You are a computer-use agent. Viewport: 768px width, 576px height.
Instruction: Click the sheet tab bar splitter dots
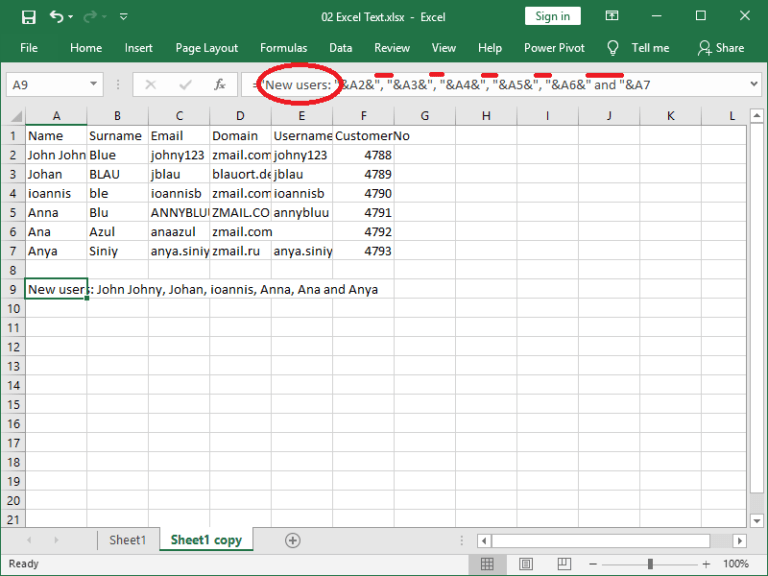pyautogui.click(x=461, y=540)
